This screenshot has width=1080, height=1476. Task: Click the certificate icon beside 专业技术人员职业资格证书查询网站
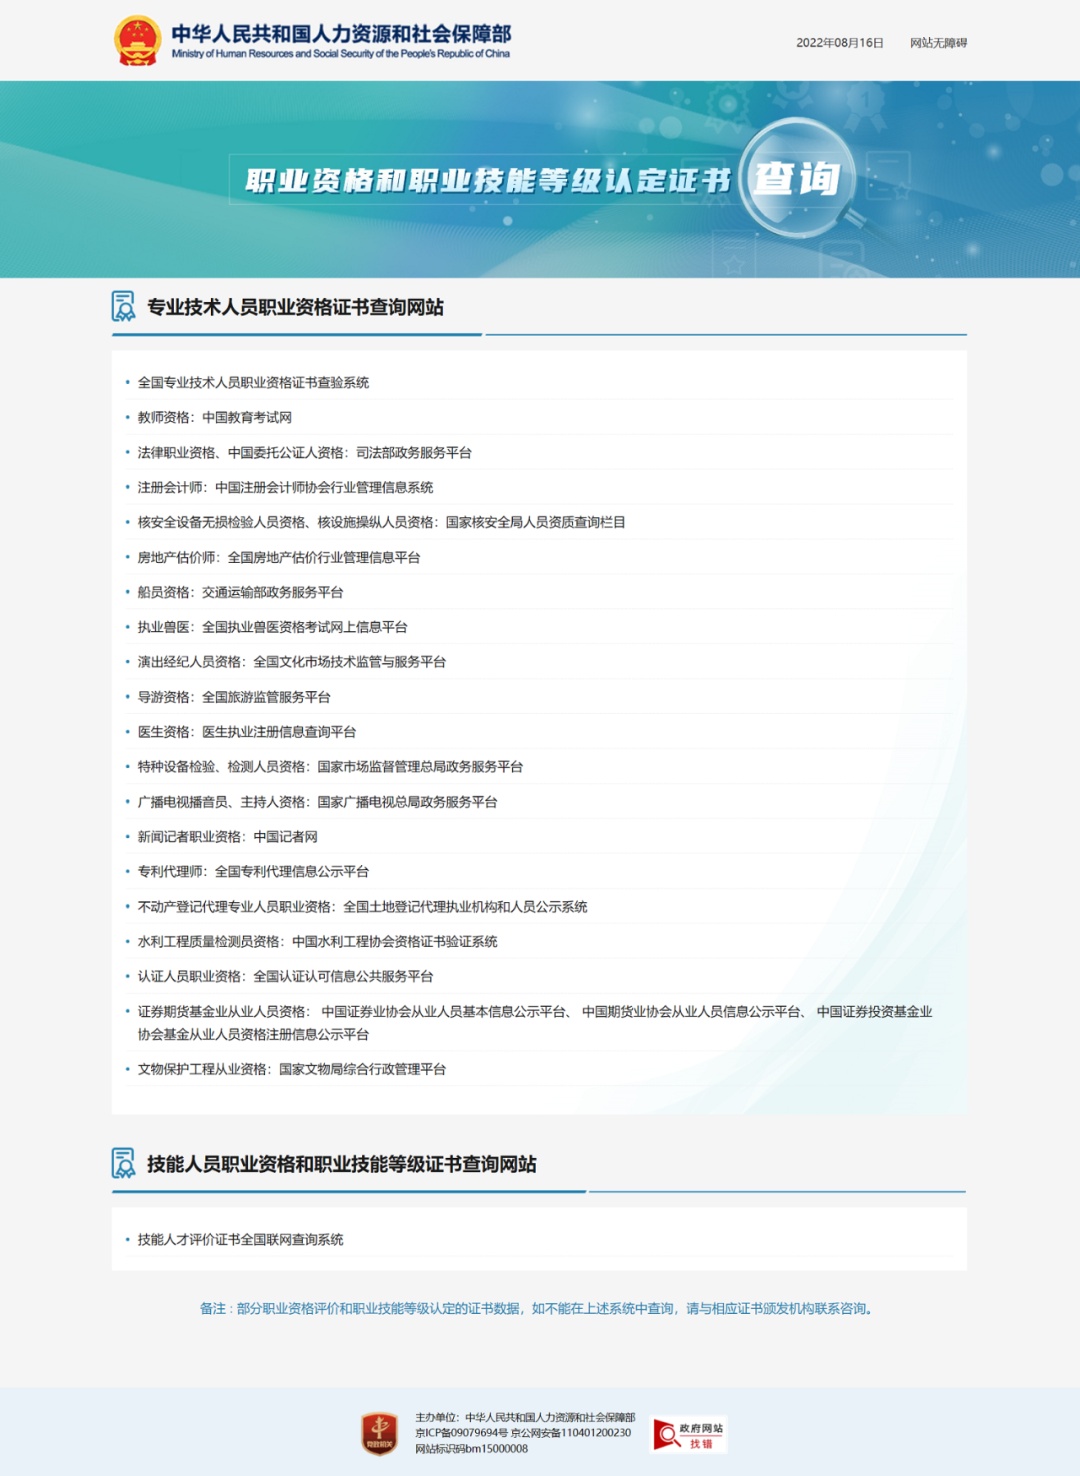pos(123,306)
